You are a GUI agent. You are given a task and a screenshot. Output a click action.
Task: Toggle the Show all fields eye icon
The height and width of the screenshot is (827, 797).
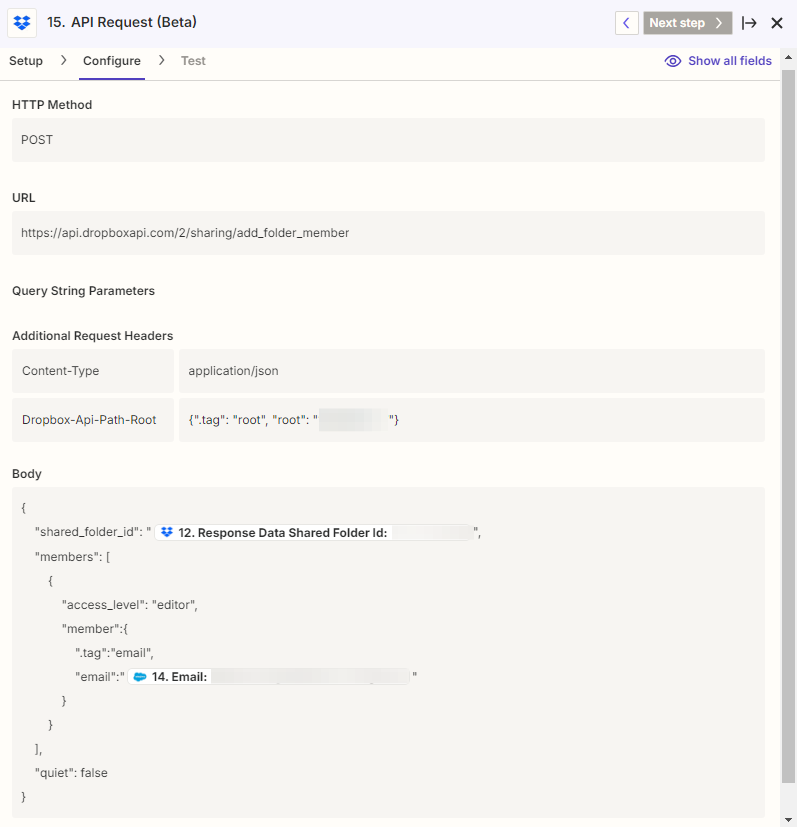(673, 61)
